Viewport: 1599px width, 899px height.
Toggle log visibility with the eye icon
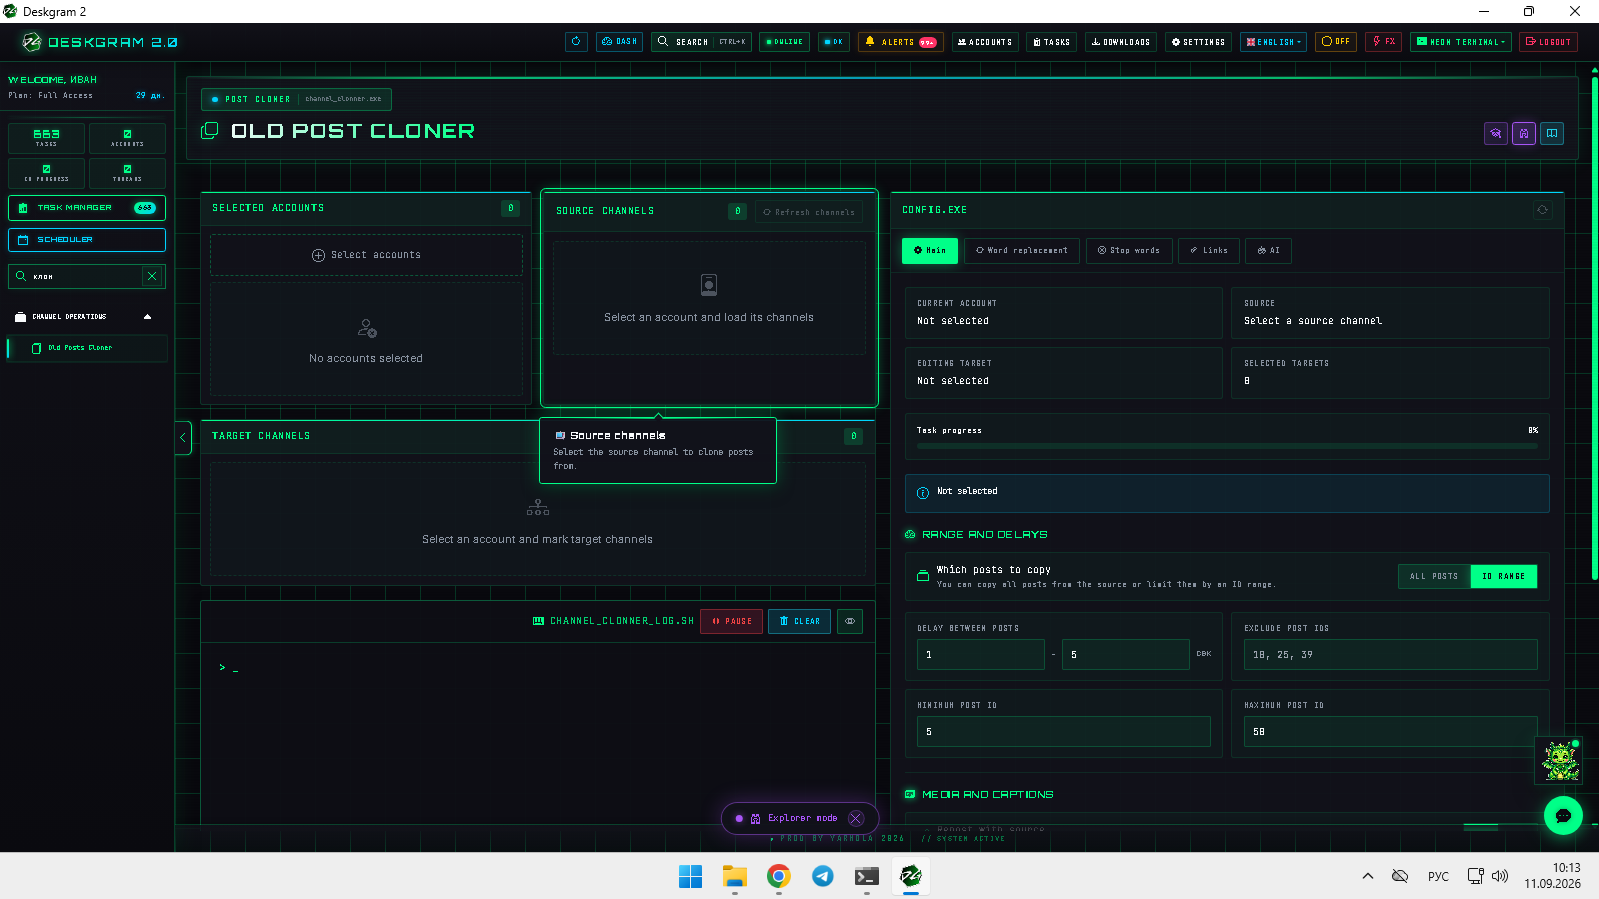click(x=850, y=621)
